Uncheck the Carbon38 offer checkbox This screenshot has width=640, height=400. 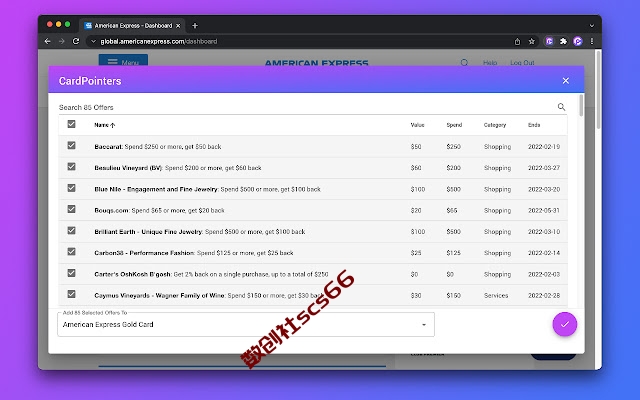click(x=71, y=251)
